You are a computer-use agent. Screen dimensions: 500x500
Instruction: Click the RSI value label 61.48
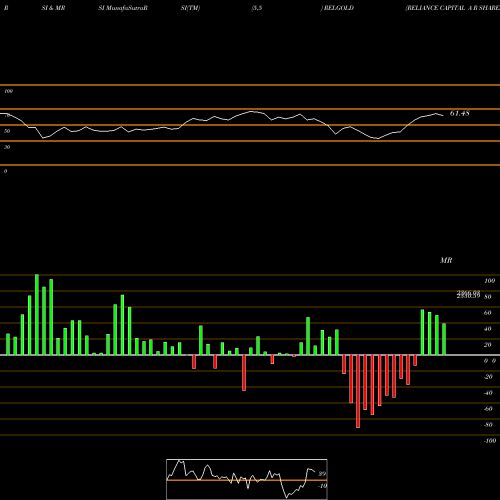pyautogui.click(x=460, y=113)
